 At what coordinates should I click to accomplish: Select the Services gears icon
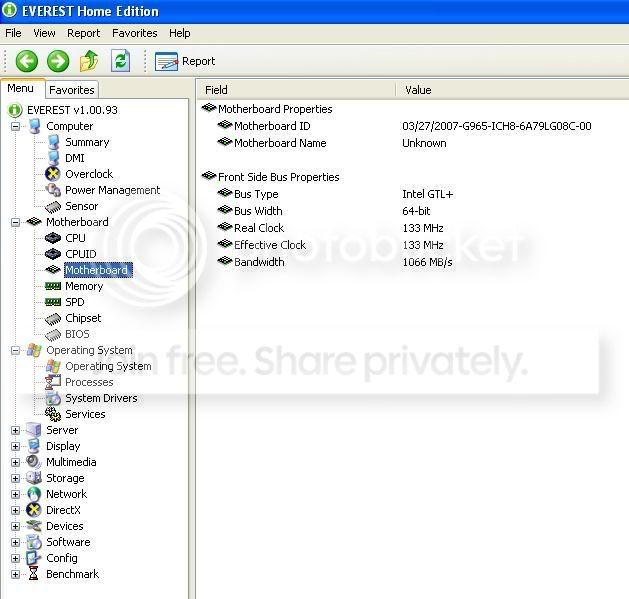(x=53, y=414)
